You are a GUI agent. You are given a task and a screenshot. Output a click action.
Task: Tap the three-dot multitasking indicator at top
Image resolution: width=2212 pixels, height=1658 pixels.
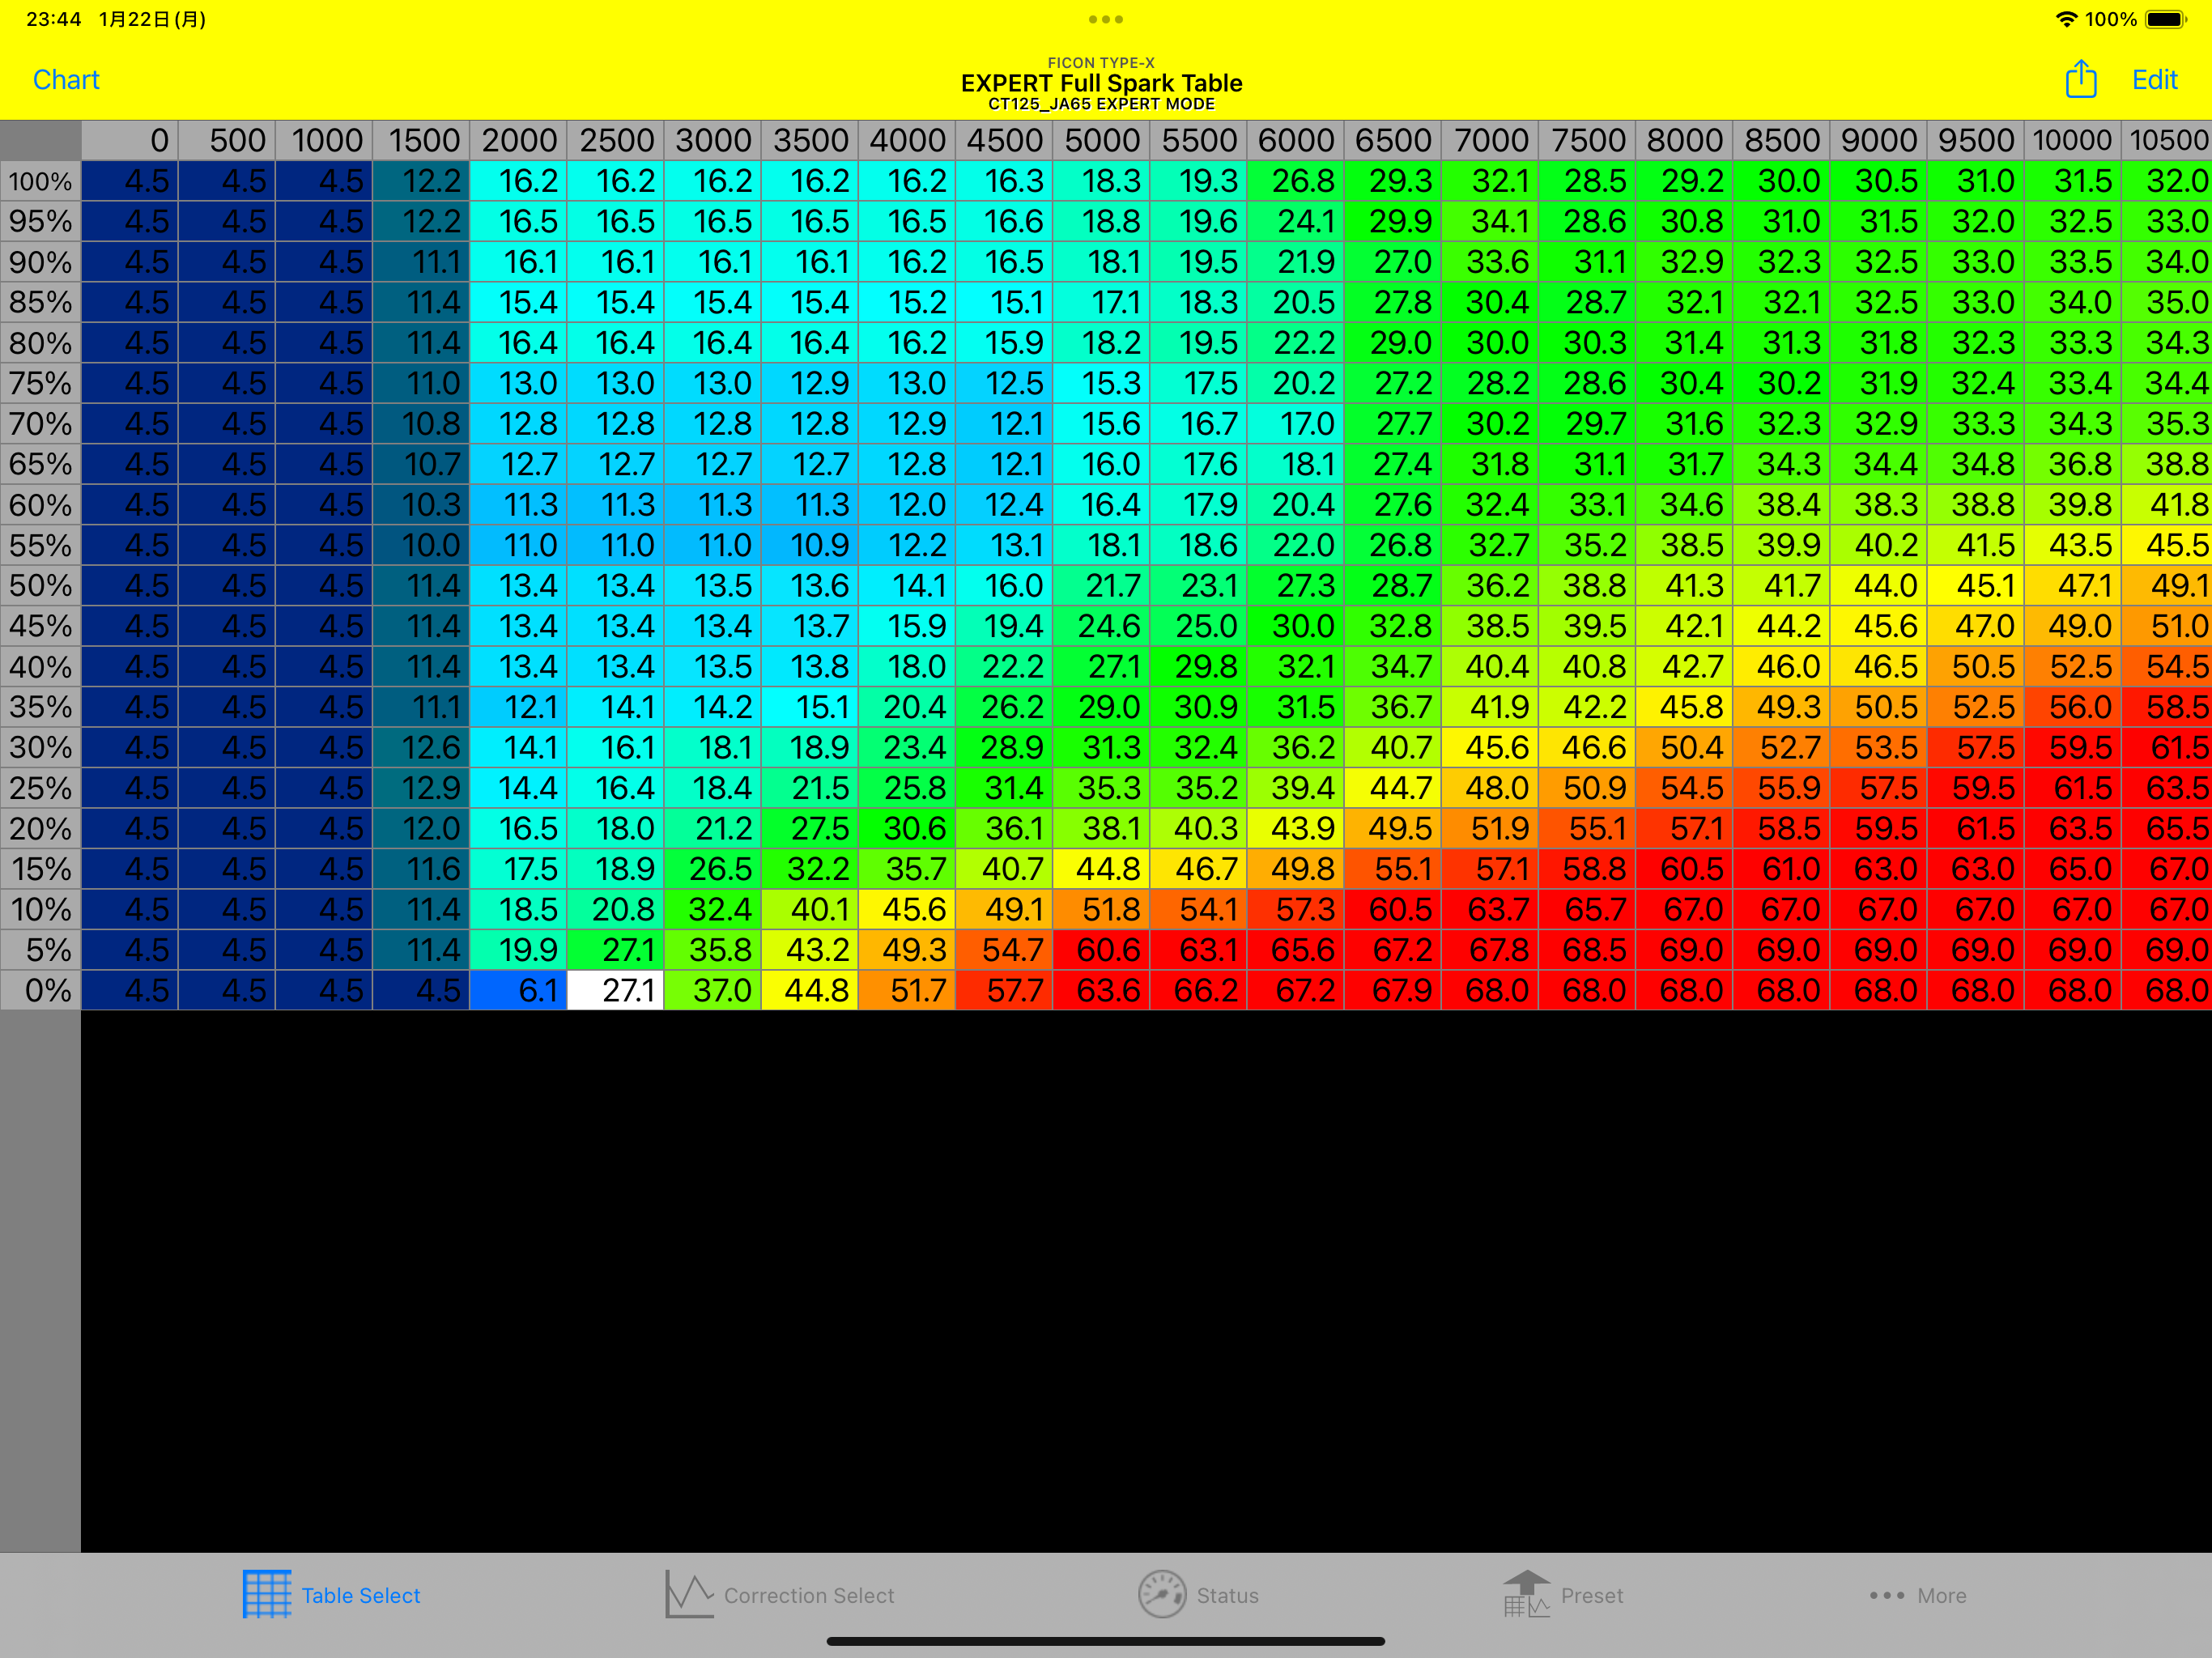[1105, 19]
